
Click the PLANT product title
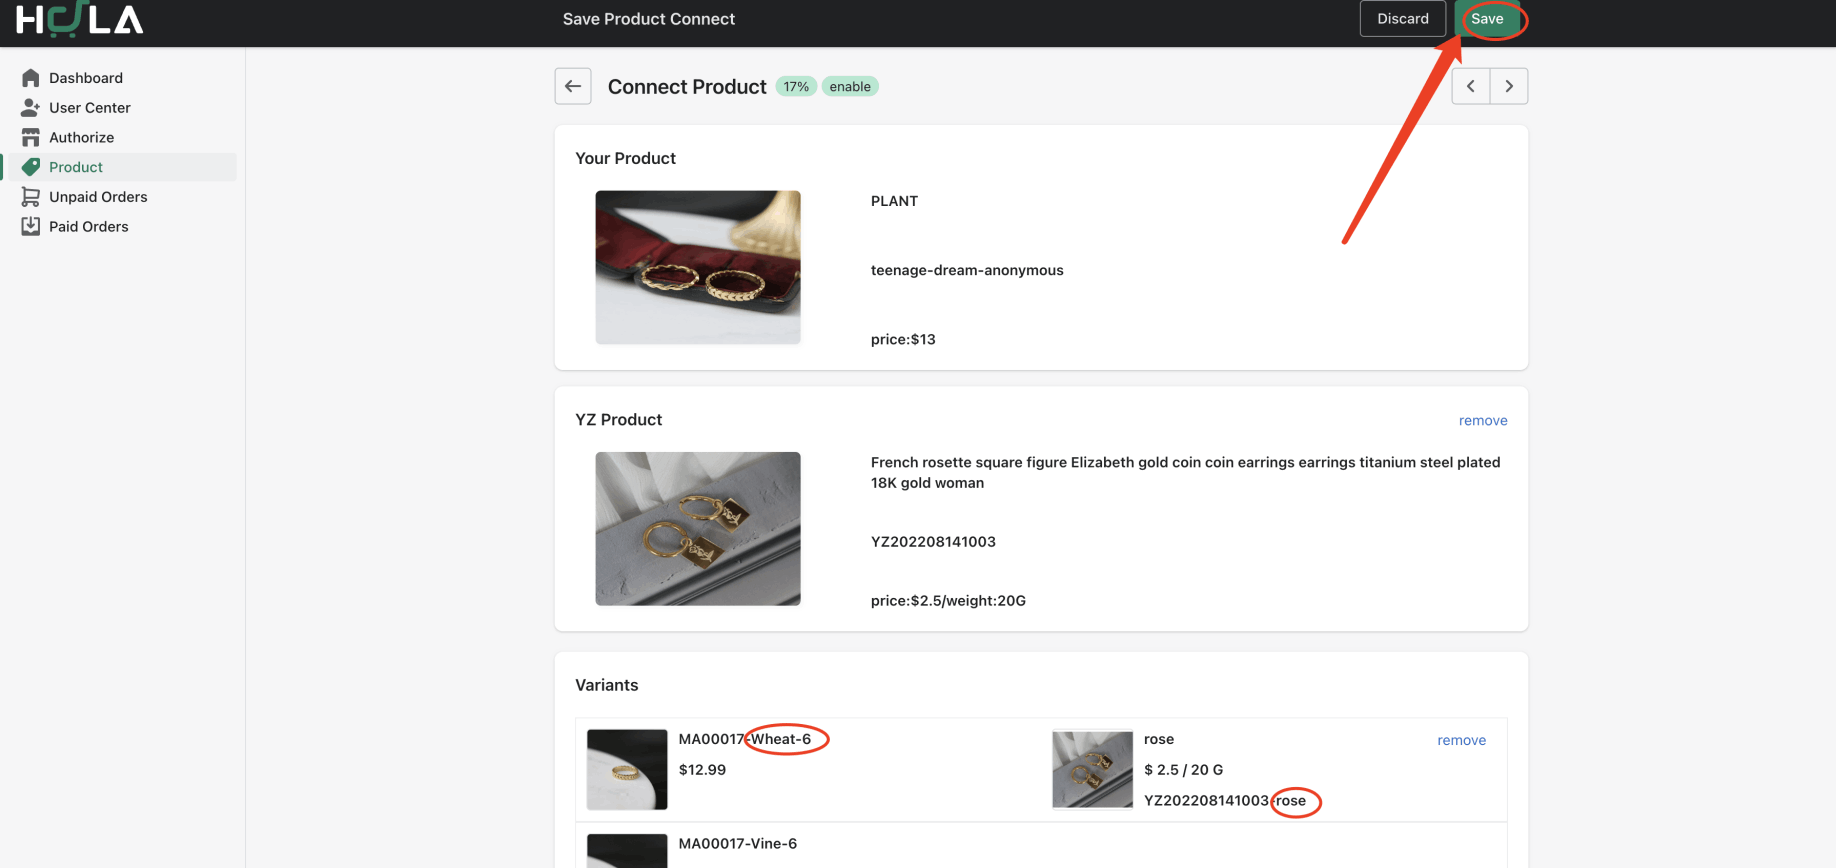pos(894,201)
